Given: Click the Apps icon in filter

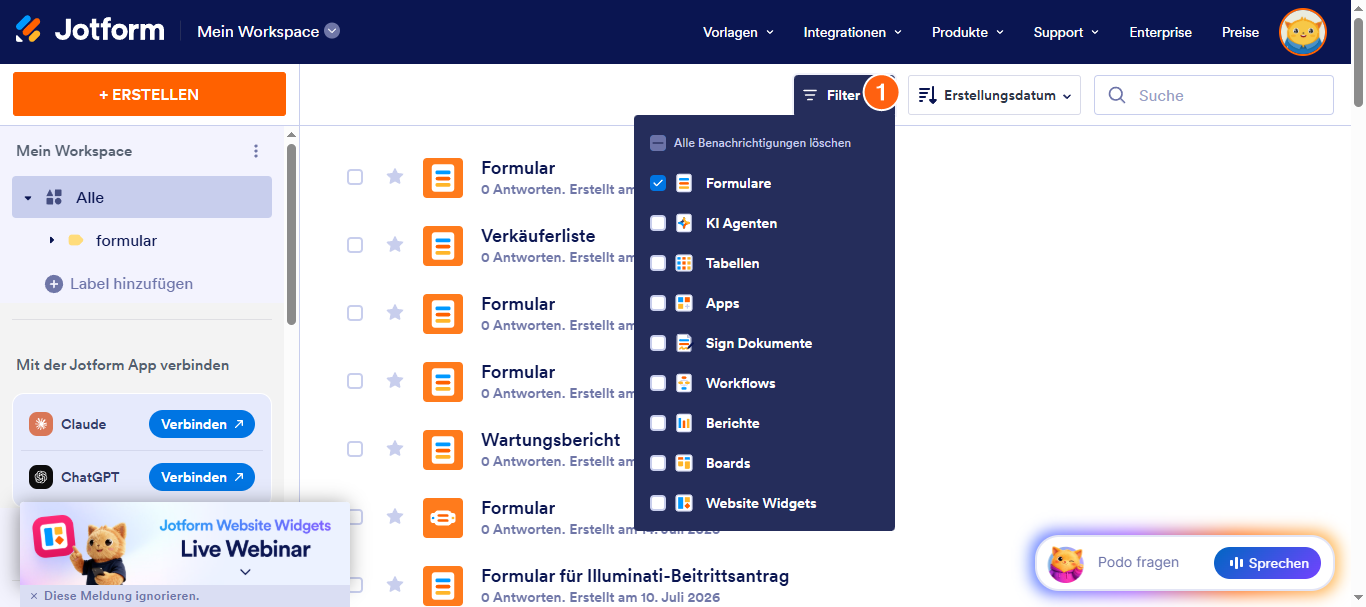Looking at the screenshot, I should [x=684, y=303].
